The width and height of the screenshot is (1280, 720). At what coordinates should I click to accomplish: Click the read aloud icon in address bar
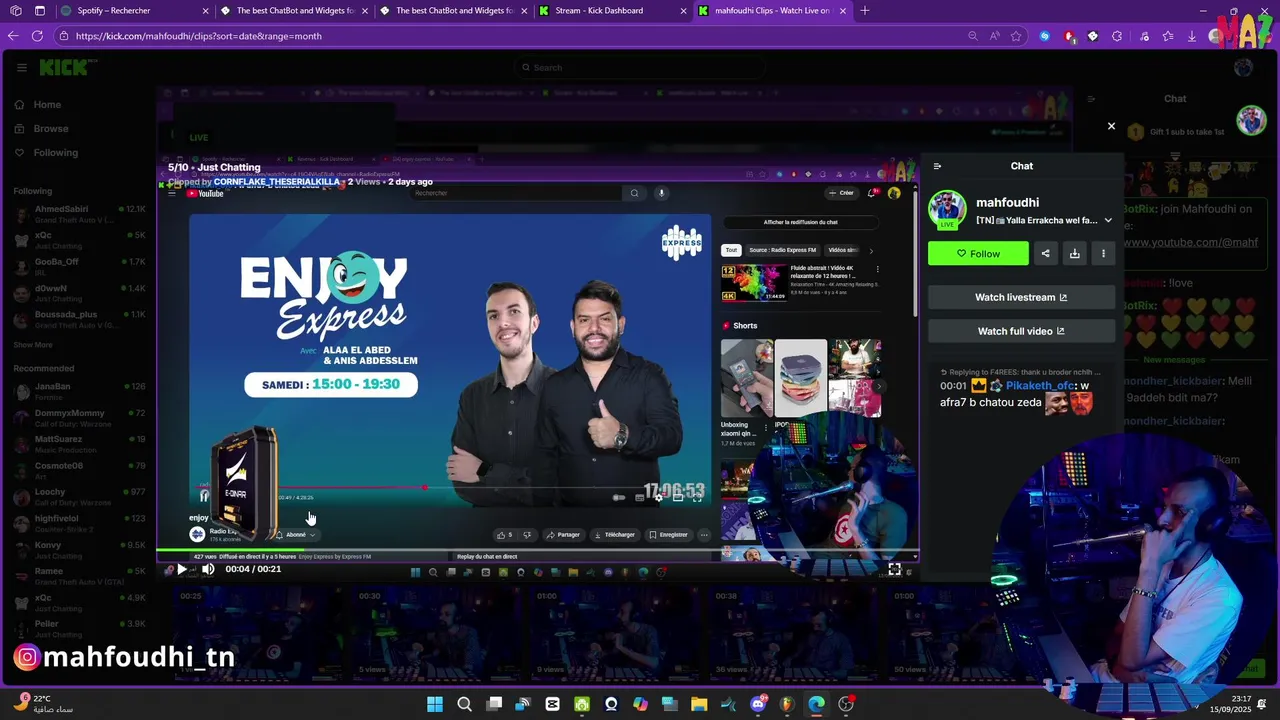(994, 36)
